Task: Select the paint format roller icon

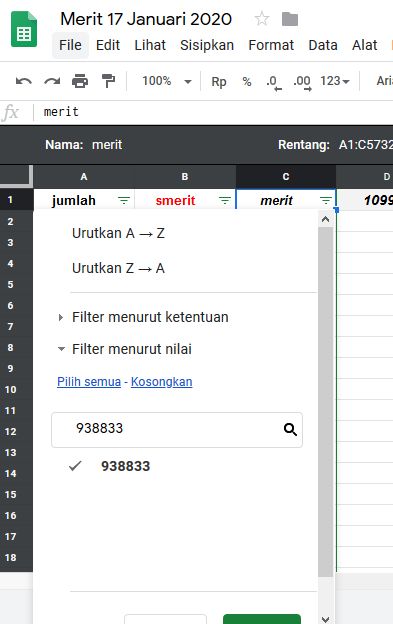Action: pos(108,81)
